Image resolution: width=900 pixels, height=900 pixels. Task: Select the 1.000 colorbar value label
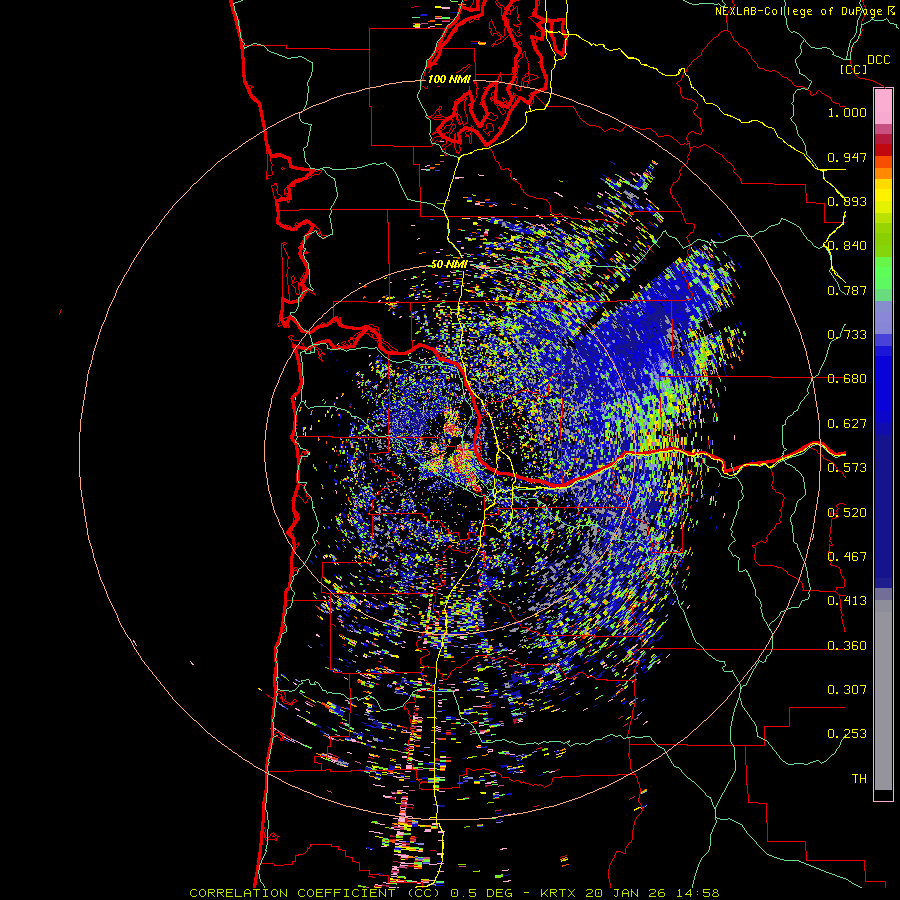(x=847, y=112)
